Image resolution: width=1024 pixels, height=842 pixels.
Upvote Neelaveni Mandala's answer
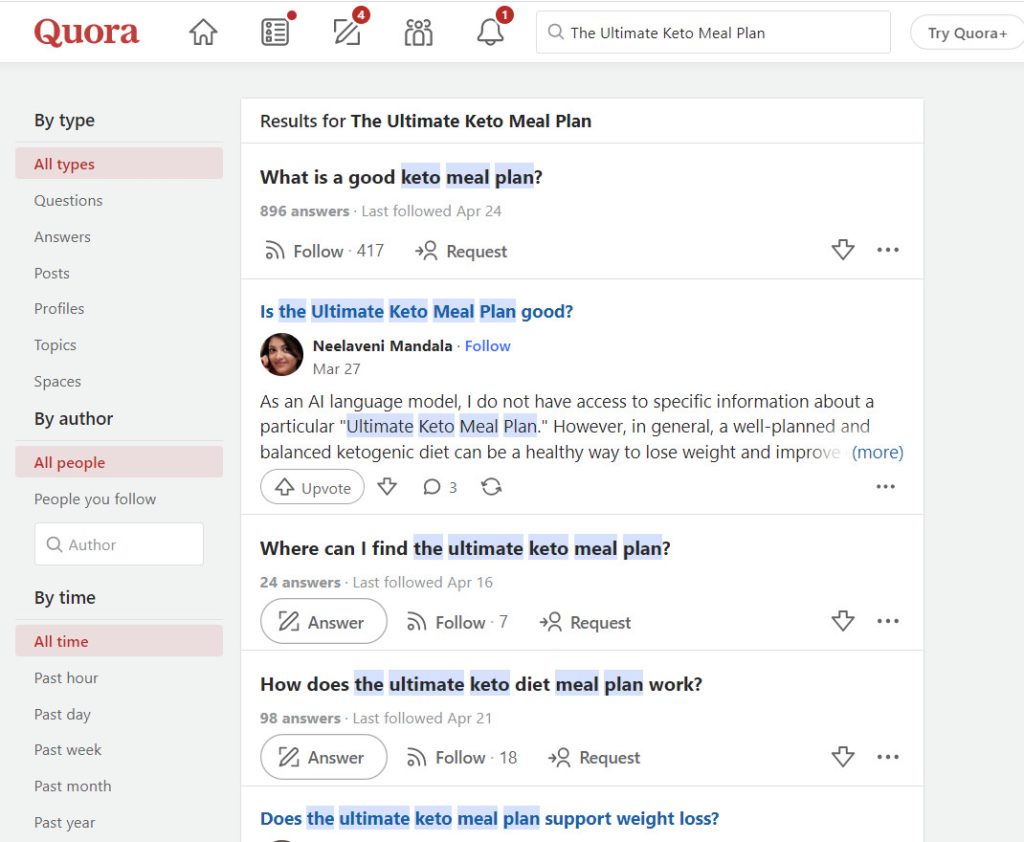pyautogui.click(x=313, y=487)
